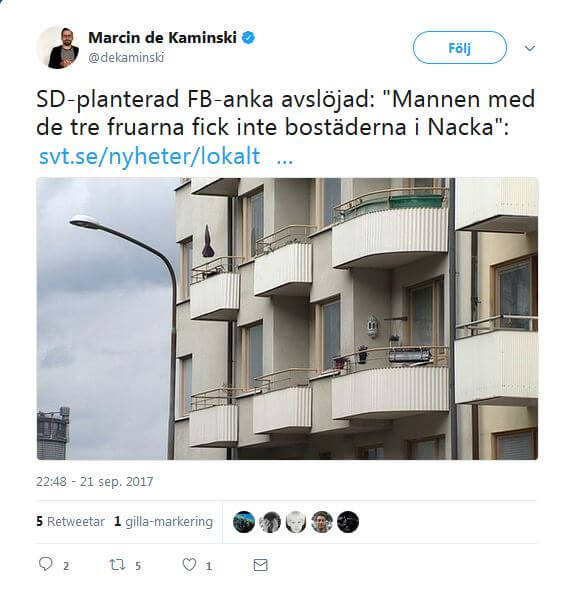
Task: Open first retweeter's round avatar
Action: [x=244, y=522]
